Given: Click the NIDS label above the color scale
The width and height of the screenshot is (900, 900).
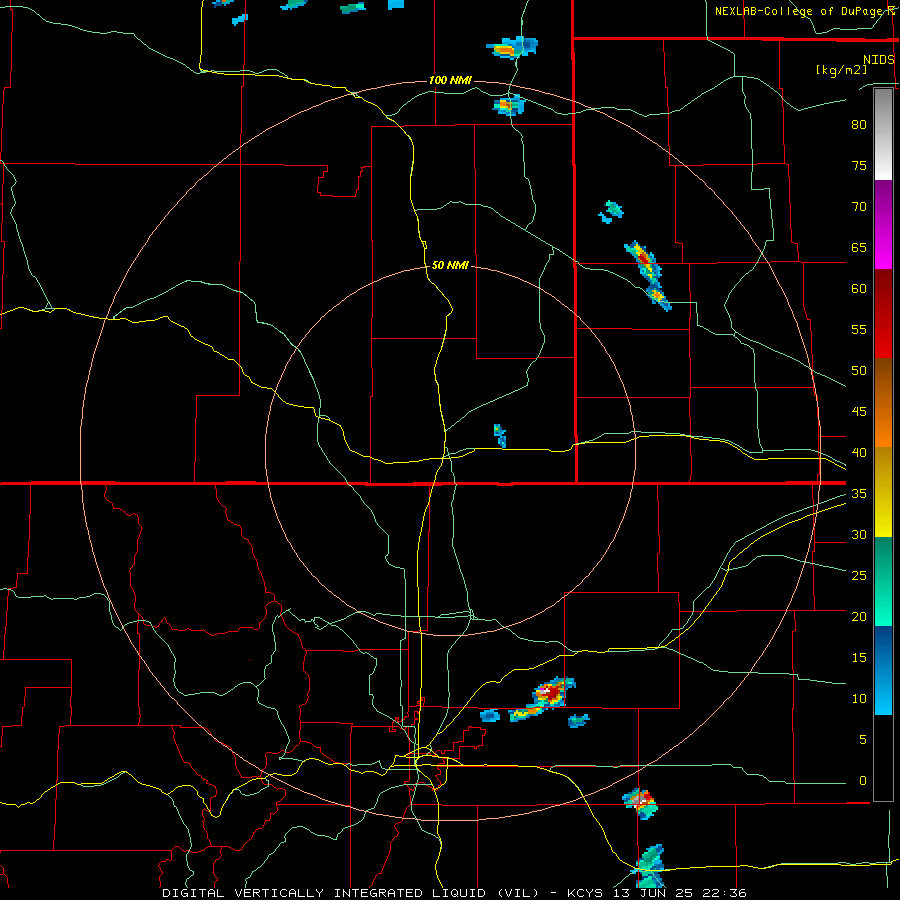Looking at the screenshot, I should [x=878, y=60].
